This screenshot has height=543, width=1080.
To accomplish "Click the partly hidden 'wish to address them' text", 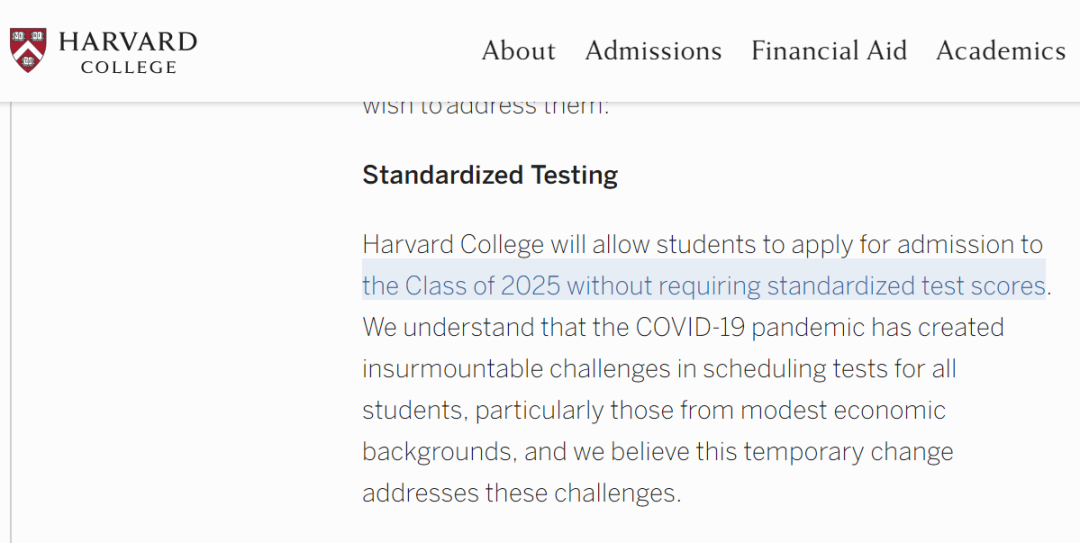I will click(x=486, y=108).
